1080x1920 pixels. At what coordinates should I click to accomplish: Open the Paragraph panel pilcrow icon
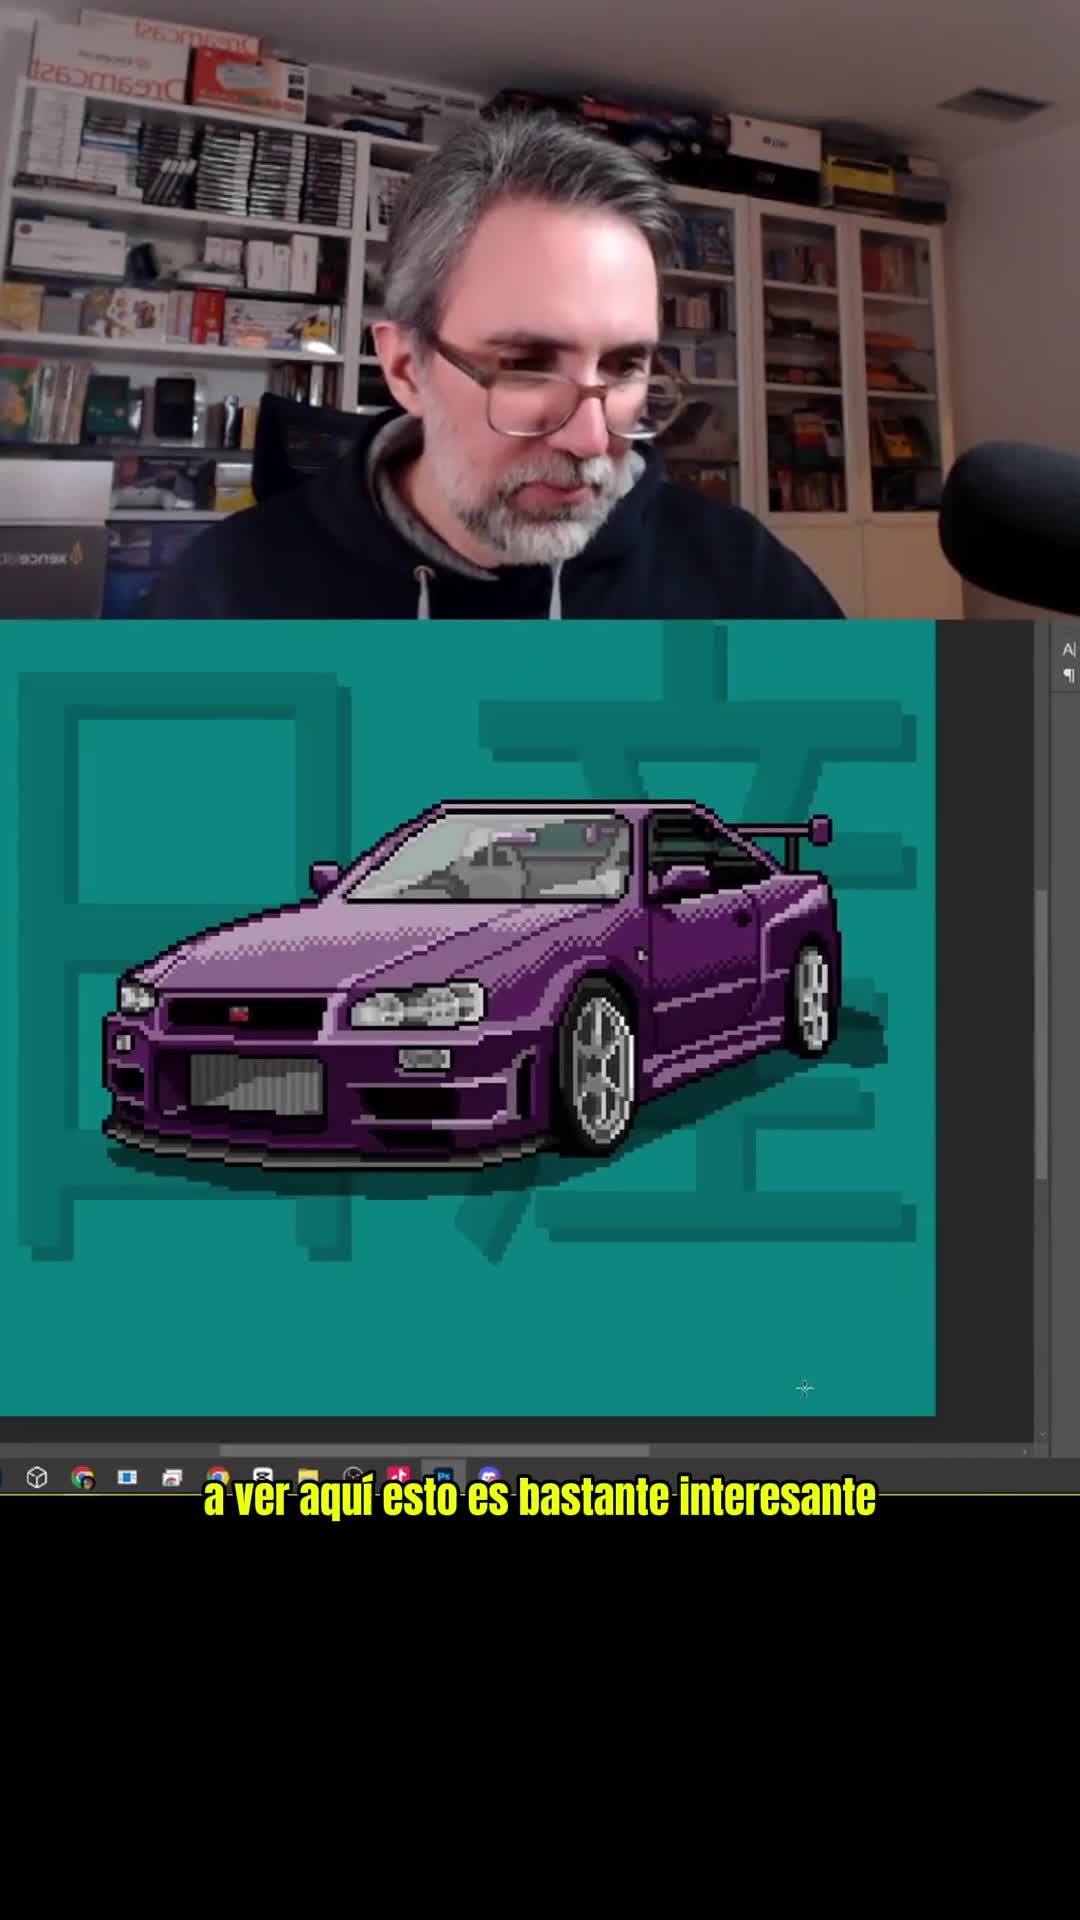[x=1068, y=676]
